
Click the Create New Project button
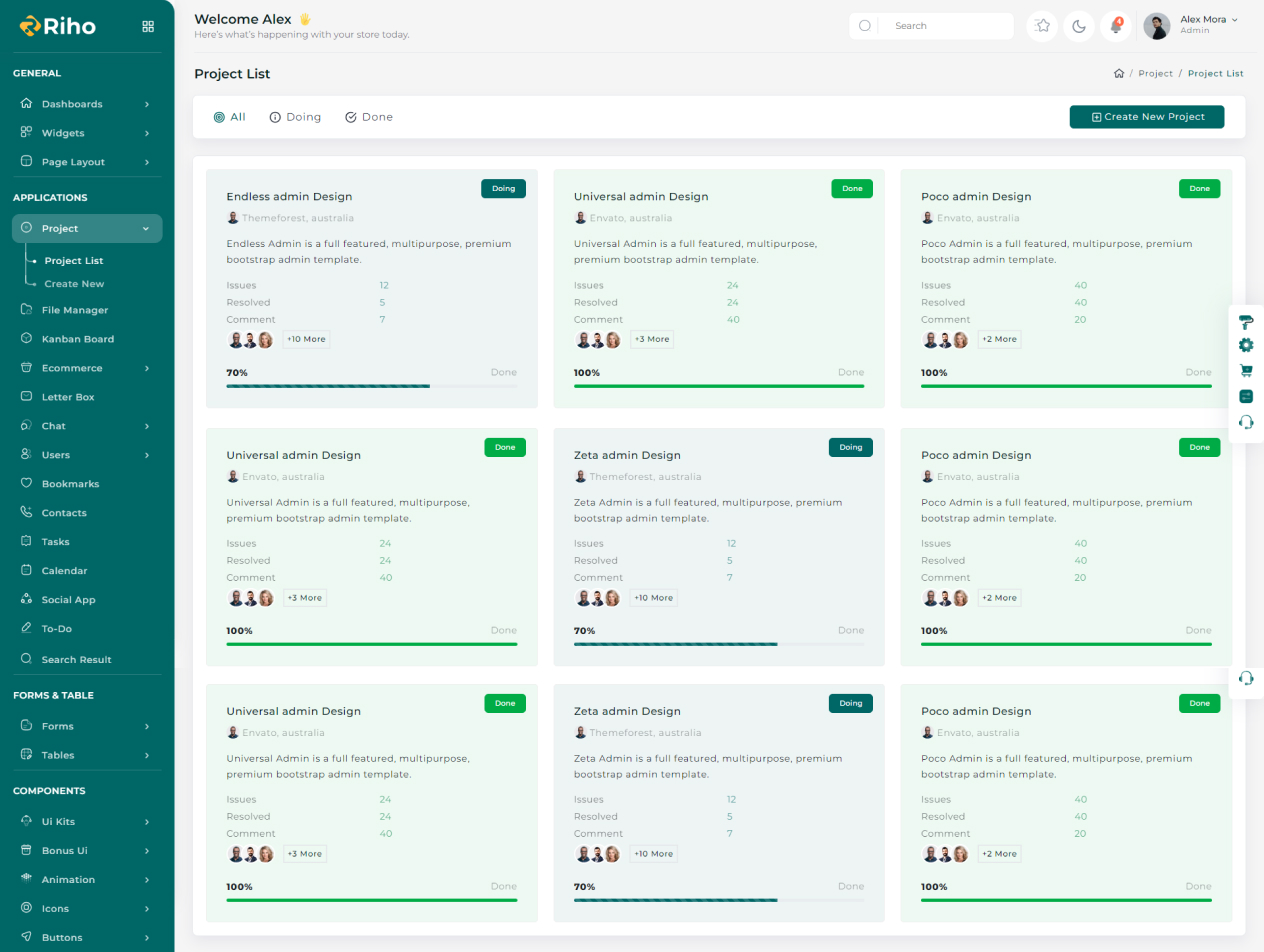1146,117
